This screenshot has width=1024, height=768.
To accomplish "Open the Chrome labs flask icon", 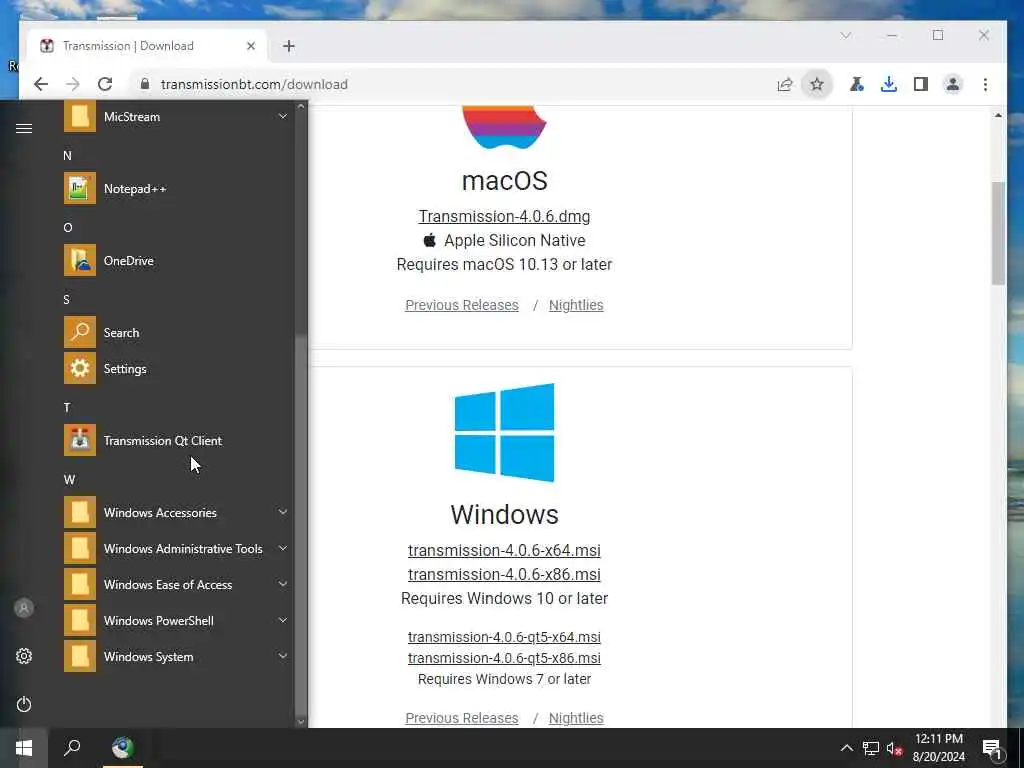I will [x=856, y=84].
